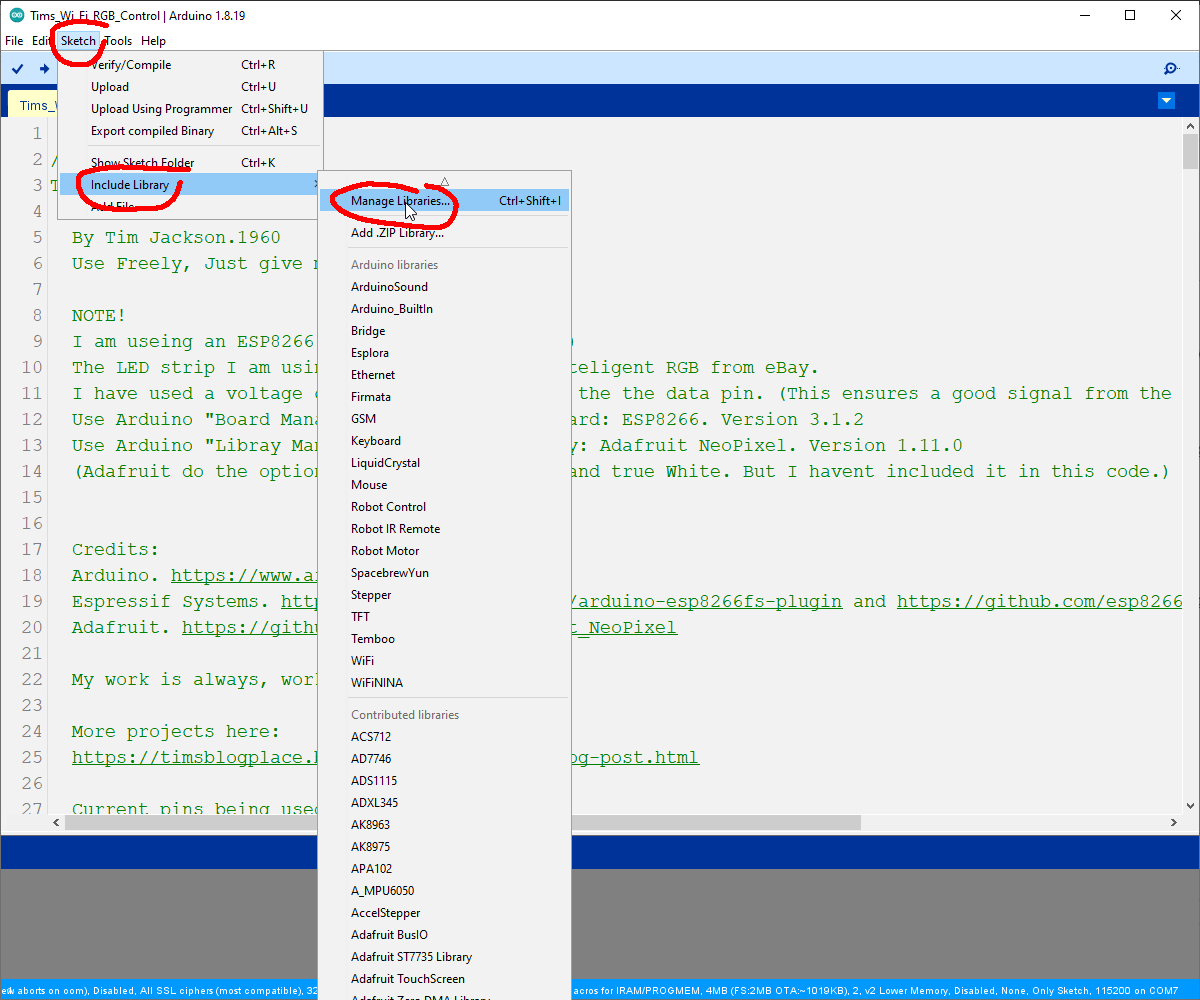This screenshot has width=1200, height=1000.
Task: Include the Robot Motor library
Action: (444, 551)
